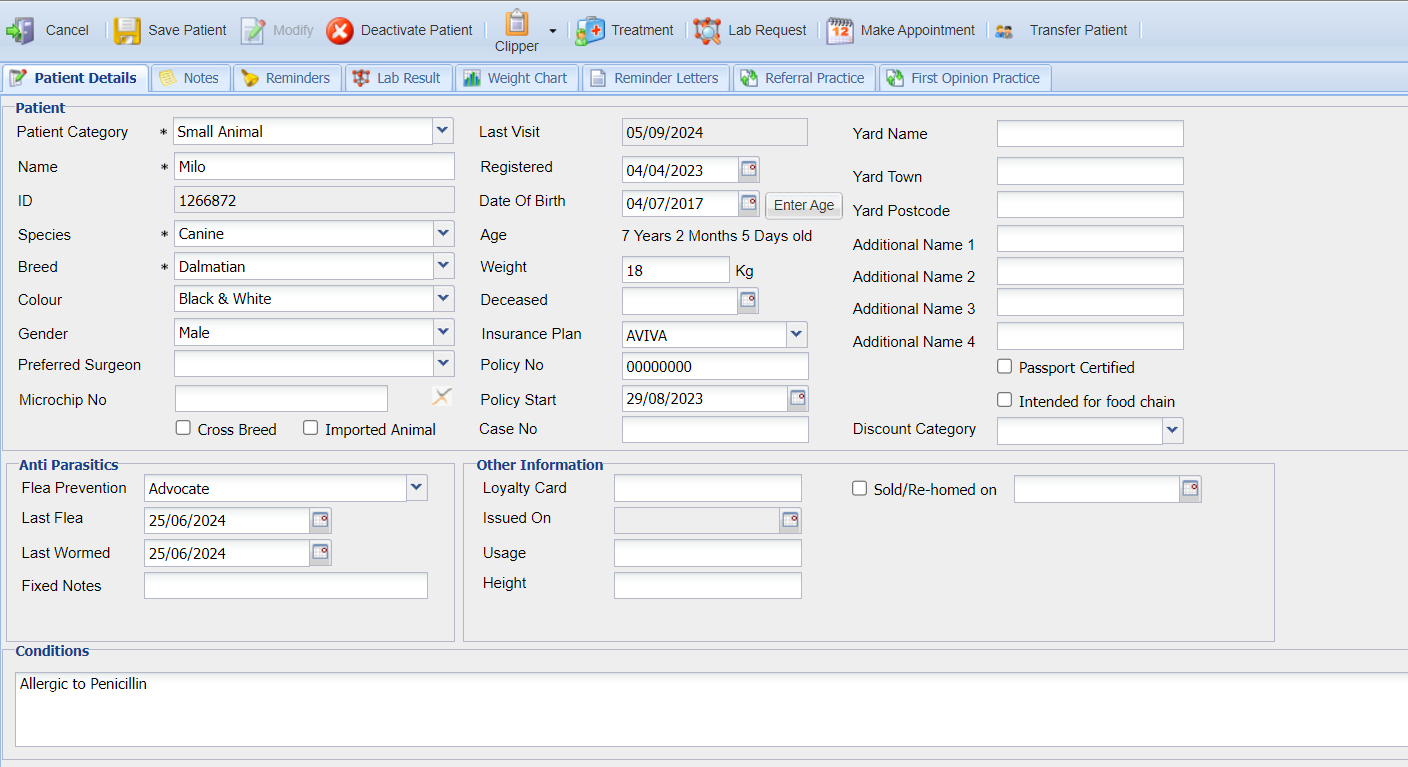1408x767 pixels.
Task: Open calendar picker for Issued On
Action: [790, 520]
